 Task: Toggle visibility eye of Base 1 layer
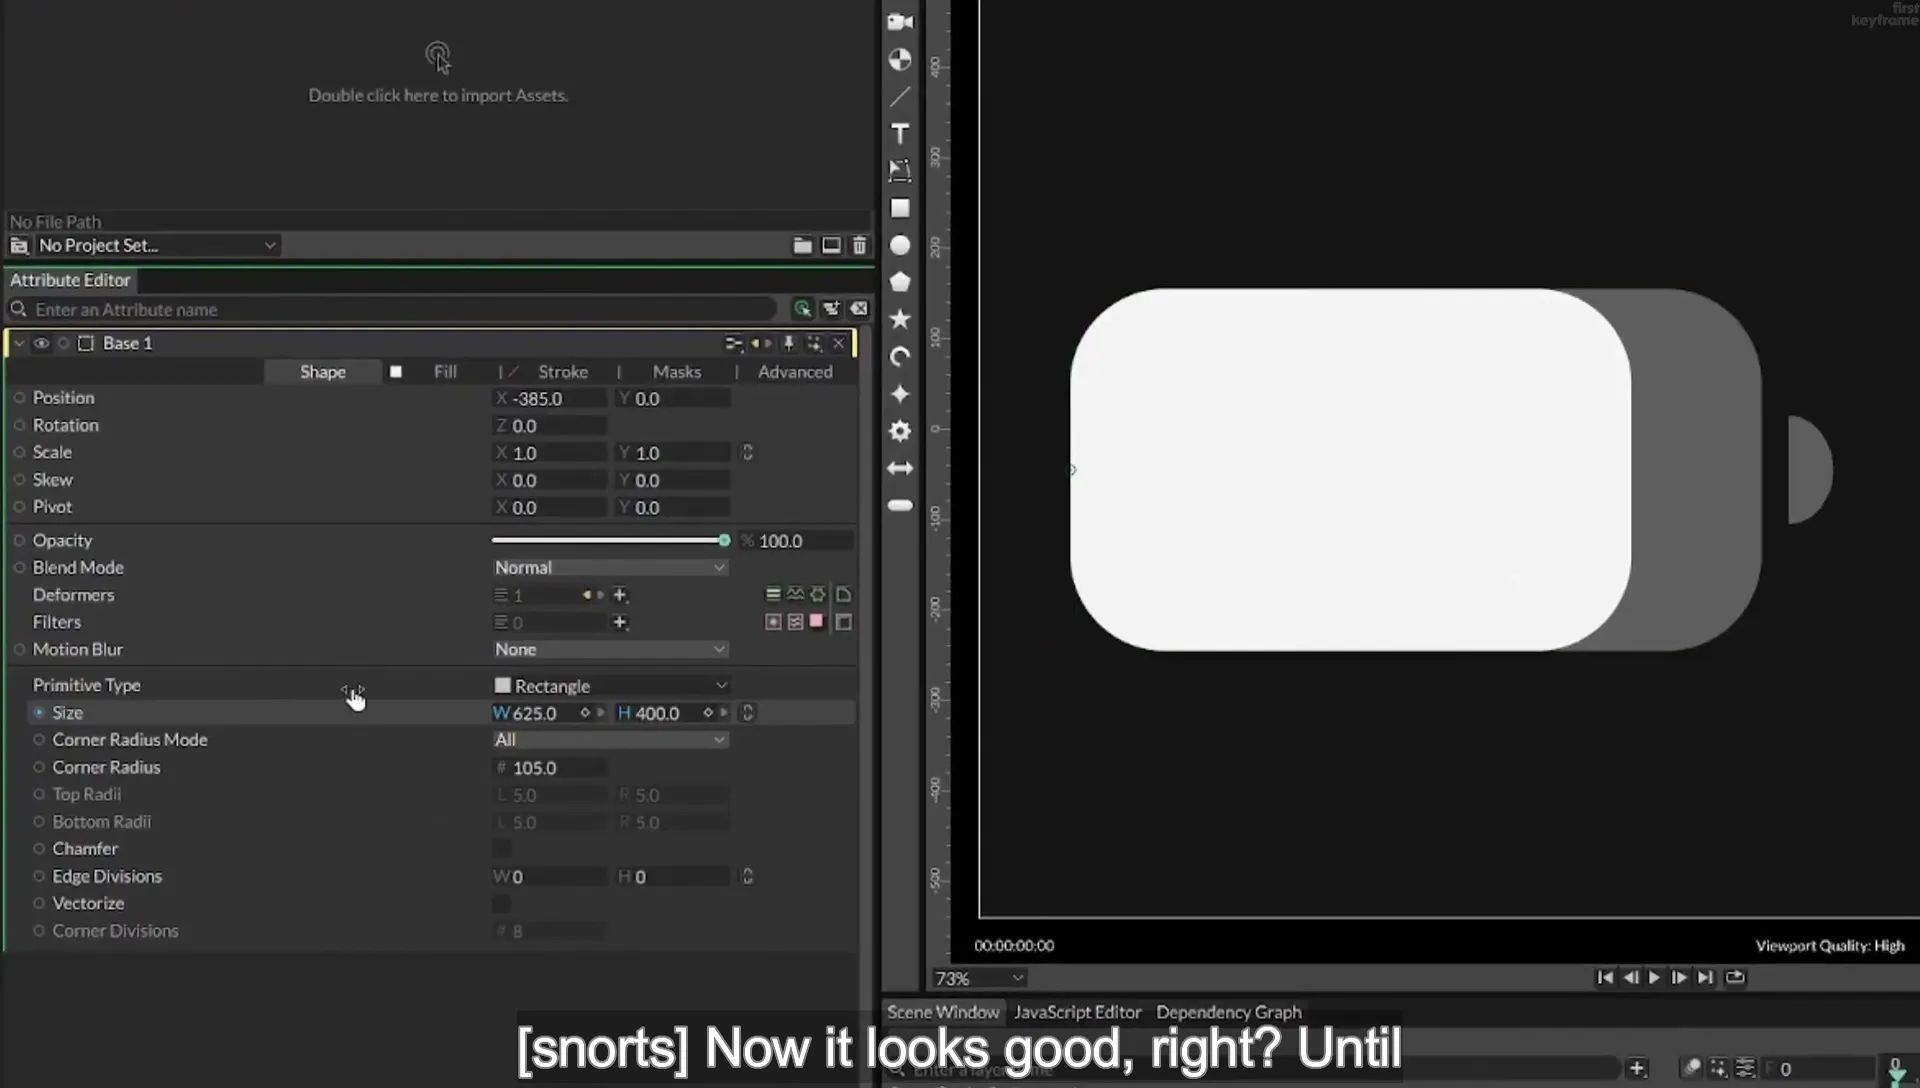41,343
